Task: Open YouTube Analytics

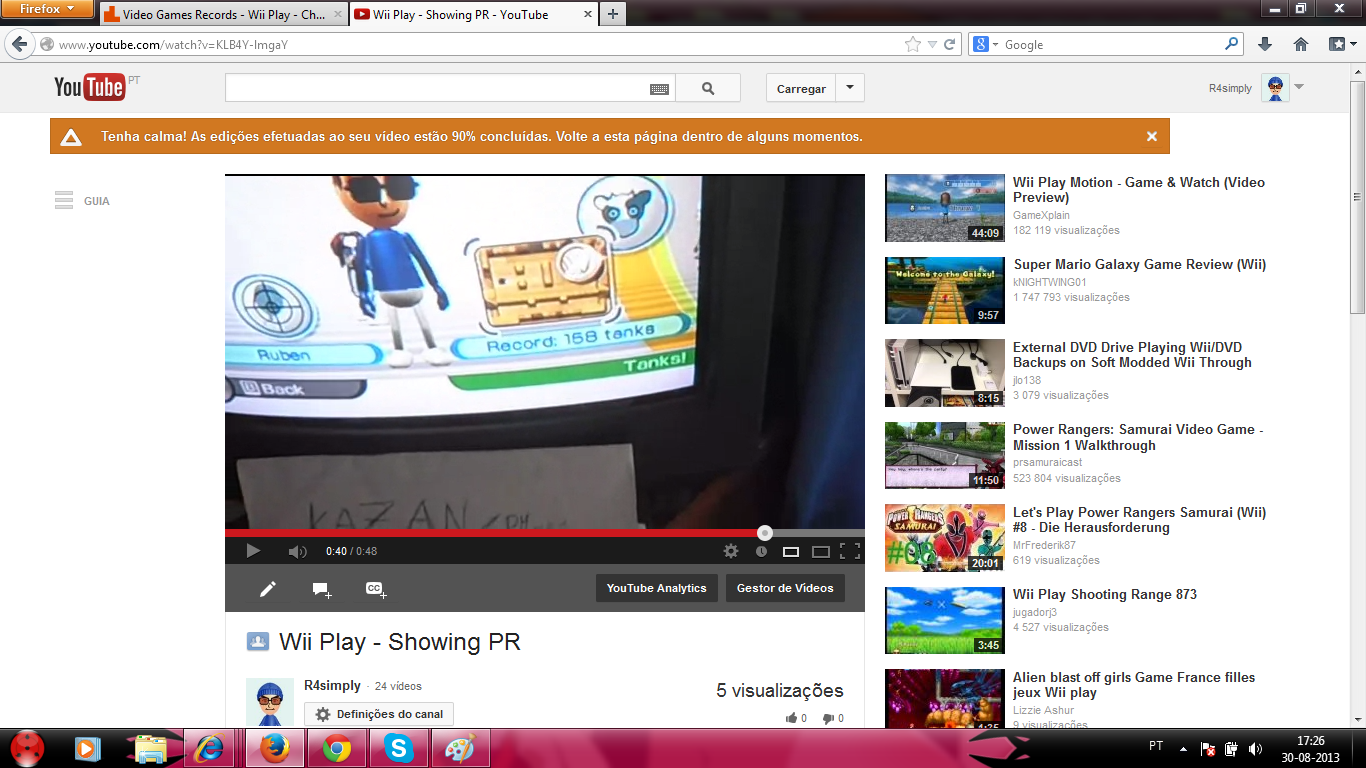Action: [656, 588]
